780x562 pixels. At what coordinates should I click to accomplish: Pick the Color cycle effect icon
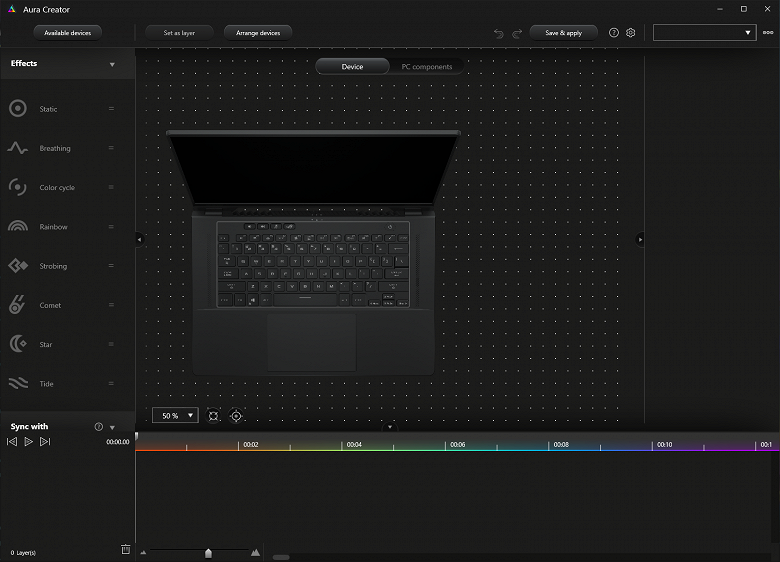[x=18, y=187]
